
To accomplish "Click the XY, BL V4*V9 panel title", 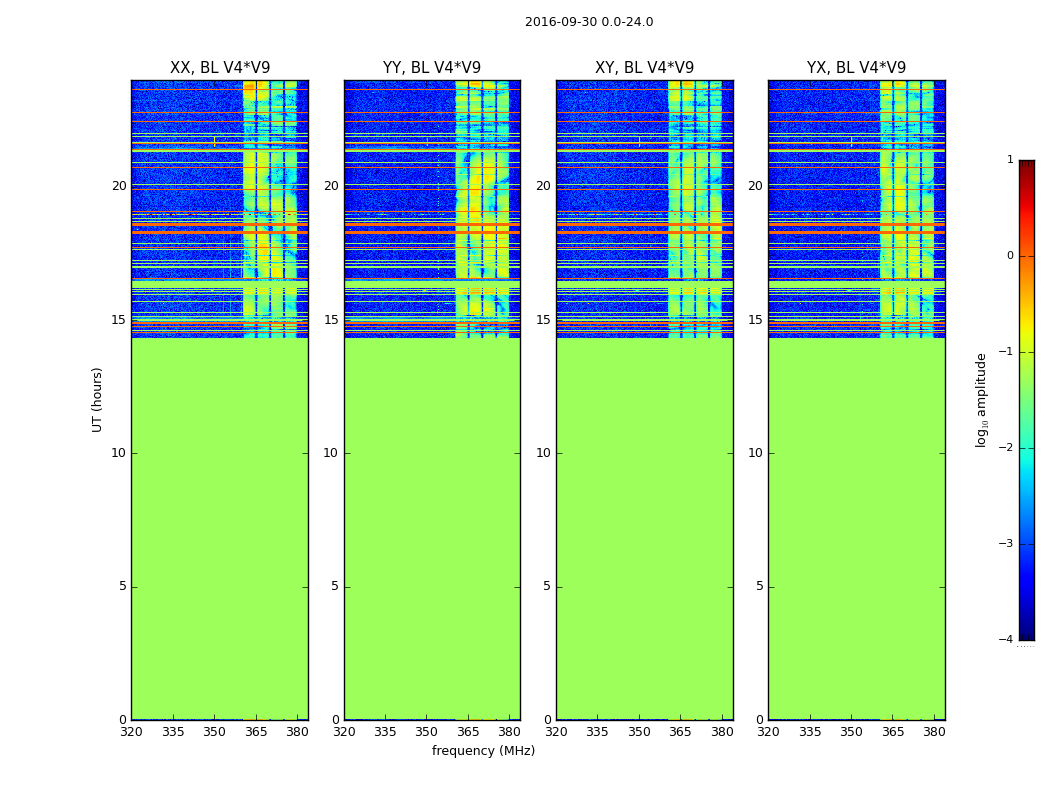I will (x=644, y=68).
